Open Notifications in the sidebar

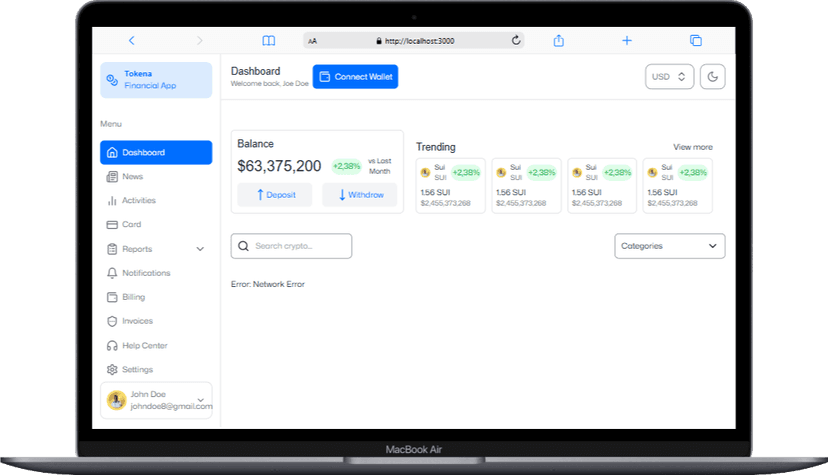point(156,273)
